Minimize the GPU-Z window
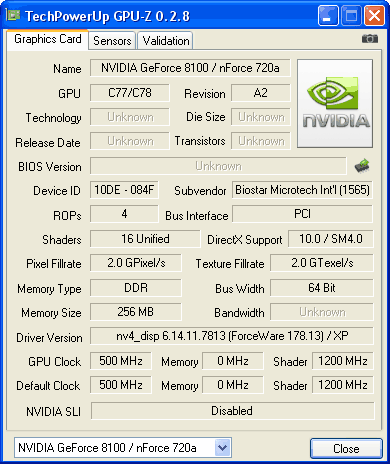The height and width of the screenshot is (464, 390). pos(328,16)
